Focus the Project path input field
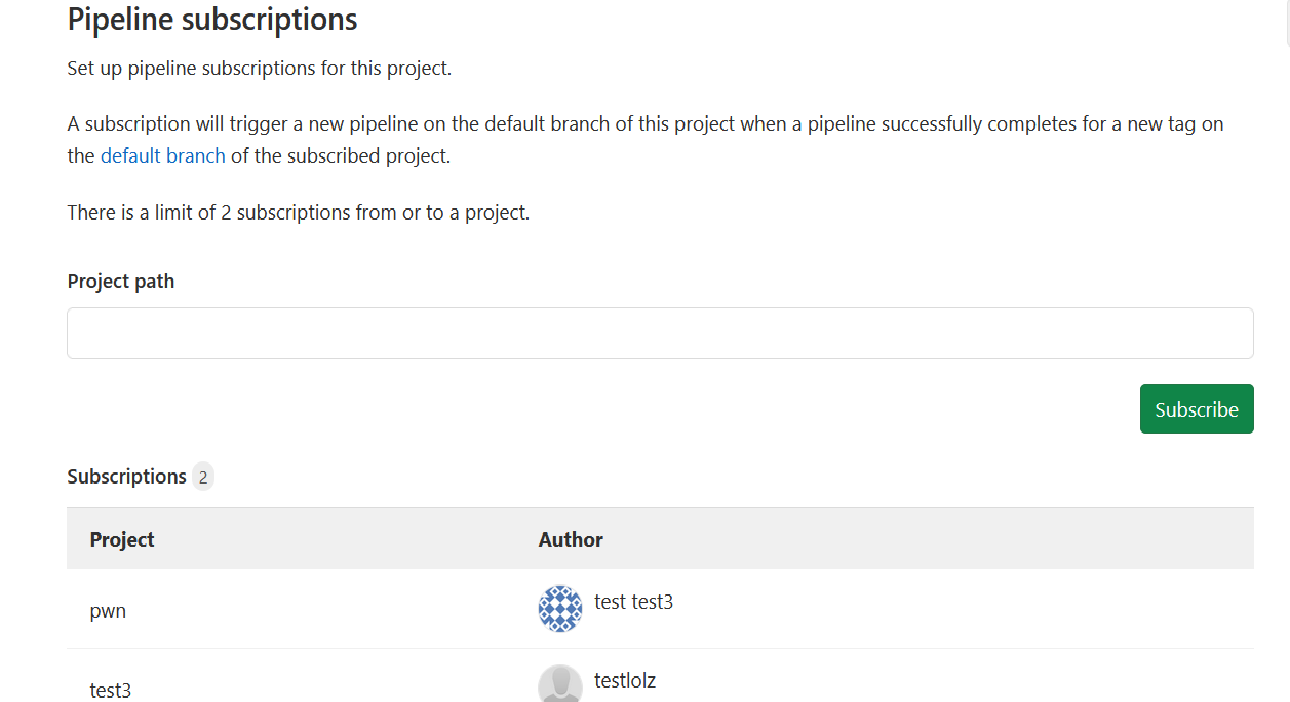 click(x=660, y=333)
